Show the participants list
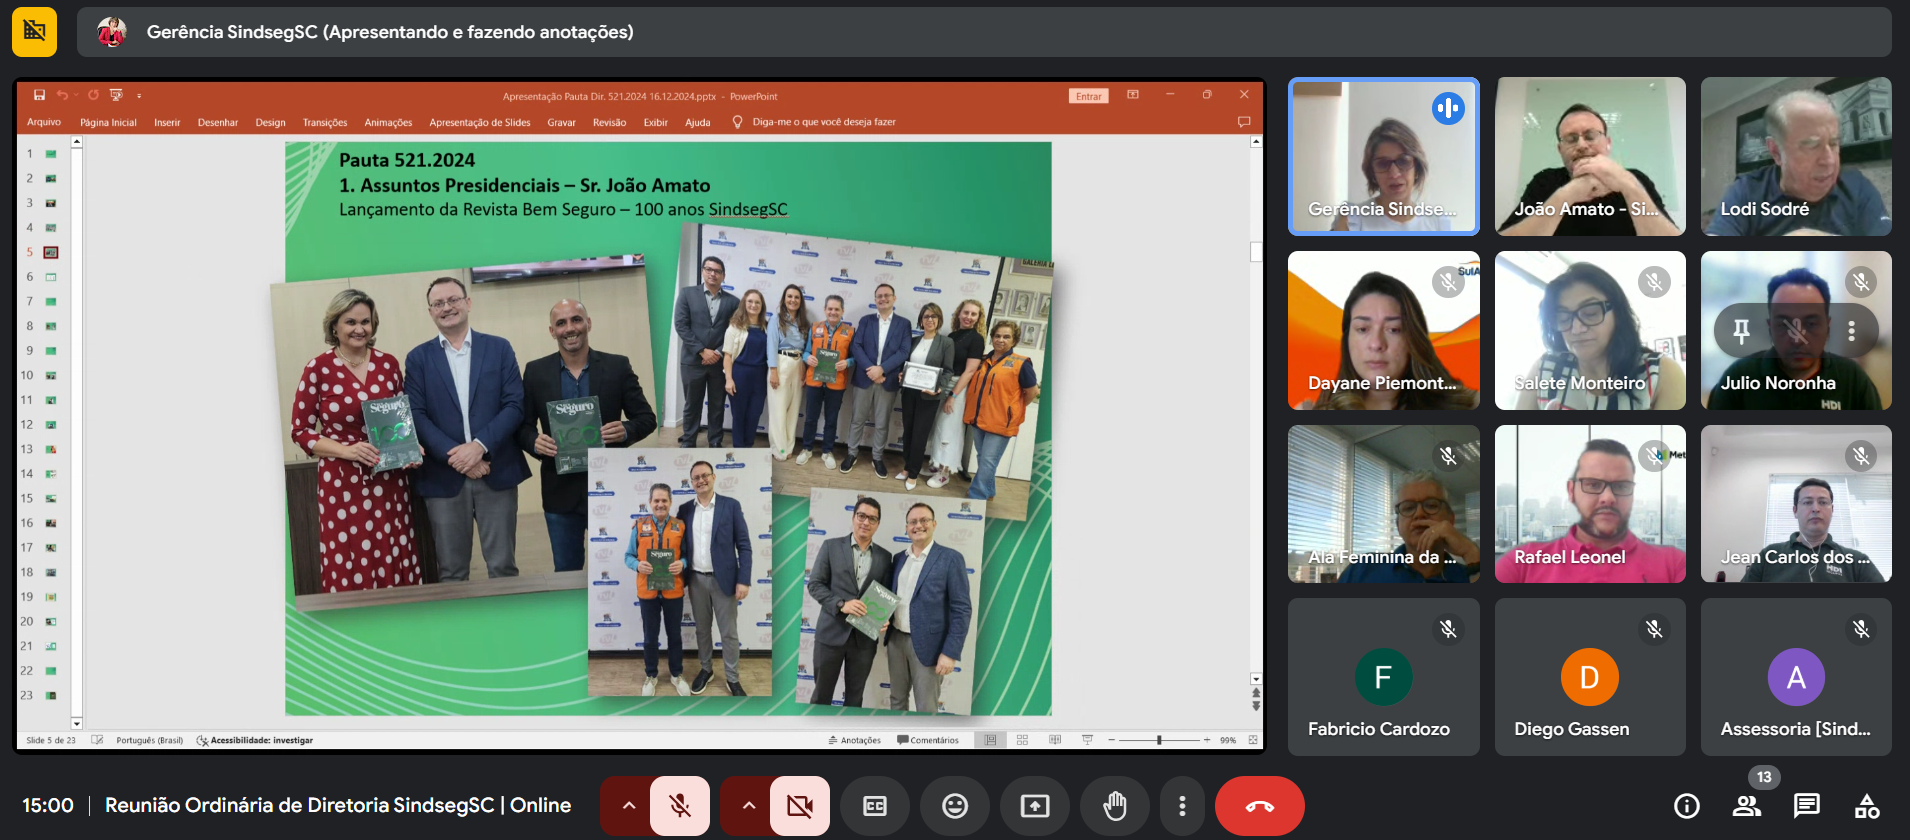Viewport: 1910px width, 840px height. [x=1747, y=806]
